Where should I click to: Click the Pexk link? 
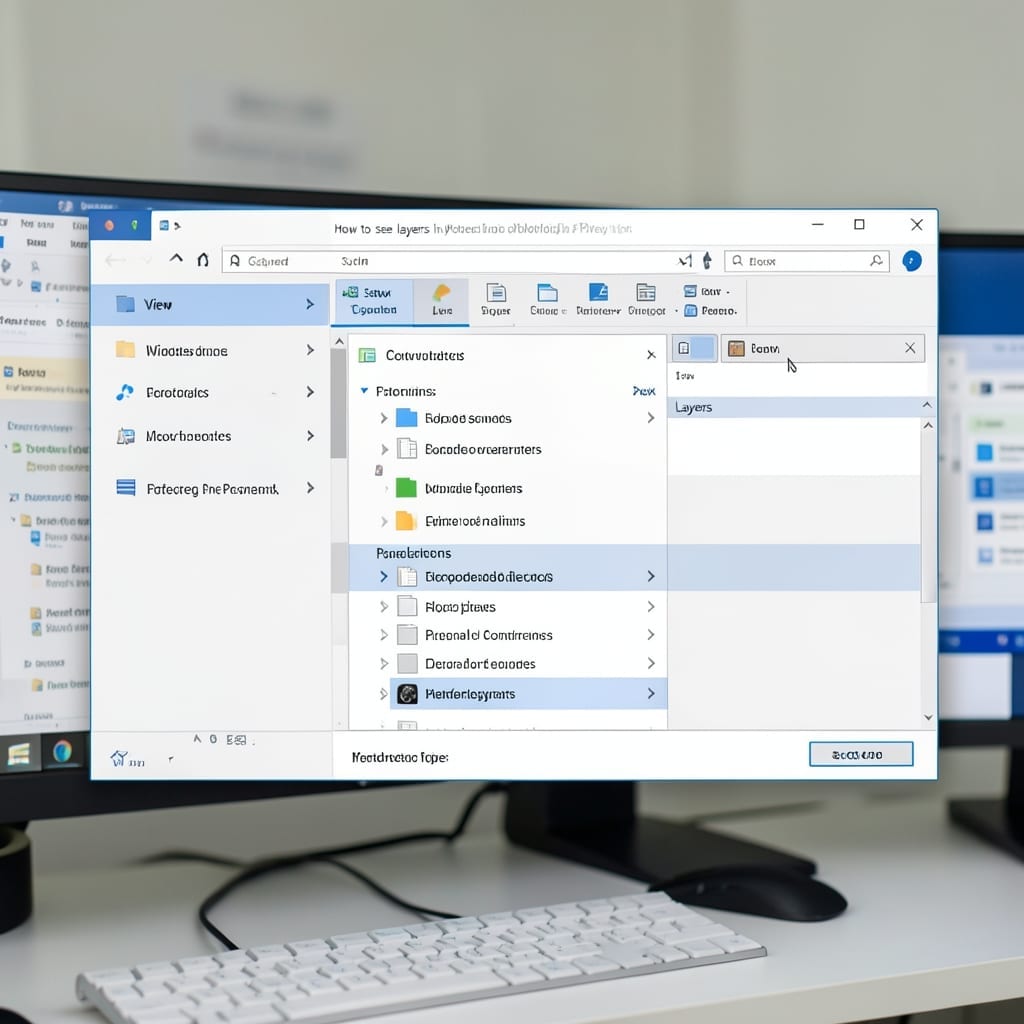(x=644, y=391)
